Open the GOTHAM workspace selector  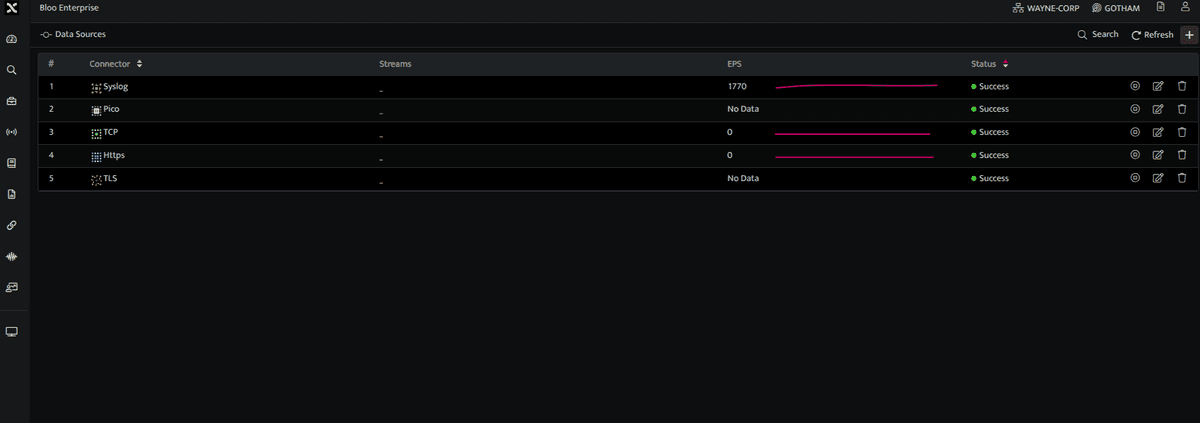click(x=1116, y=7)
